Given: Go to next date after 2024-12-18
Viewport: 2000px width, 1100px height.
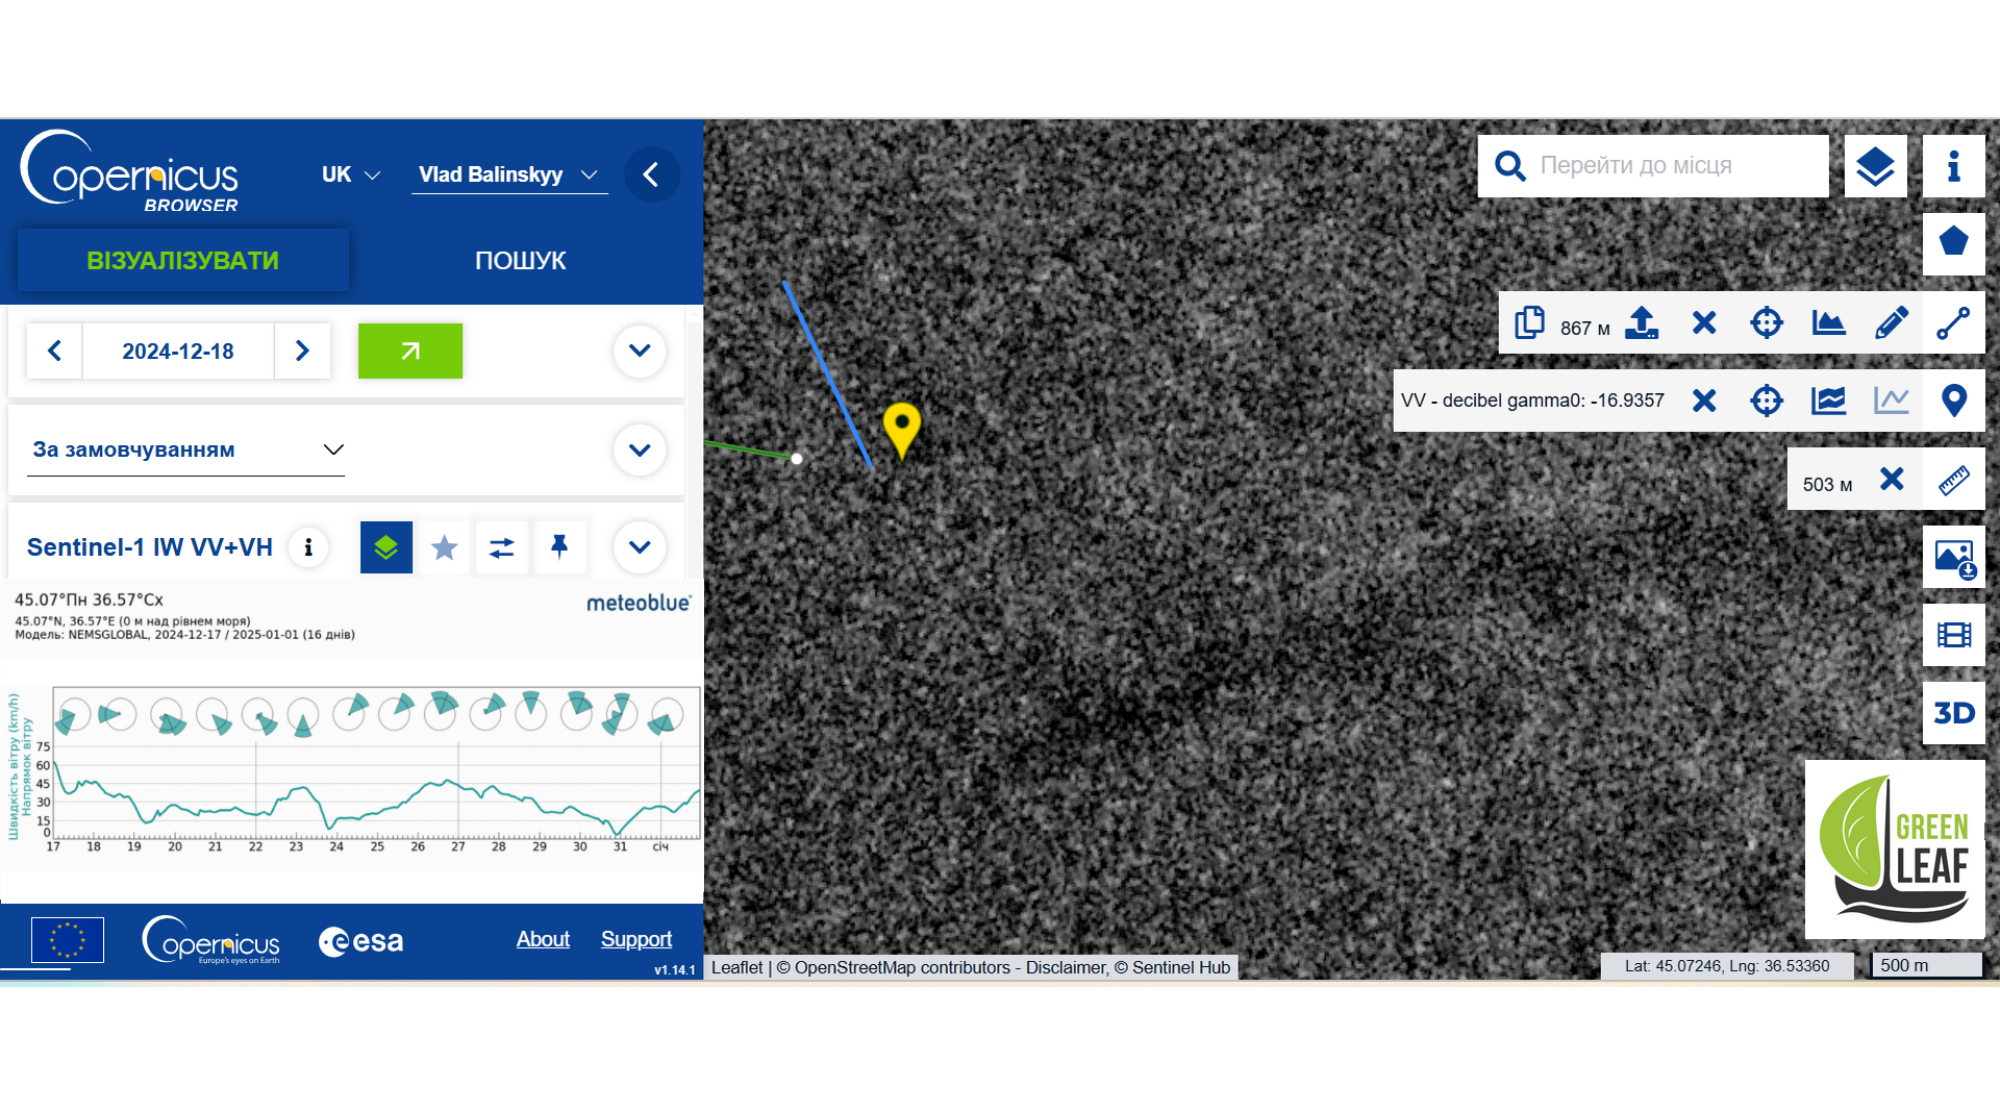Looking at the screenshot, I should [302, 351].
